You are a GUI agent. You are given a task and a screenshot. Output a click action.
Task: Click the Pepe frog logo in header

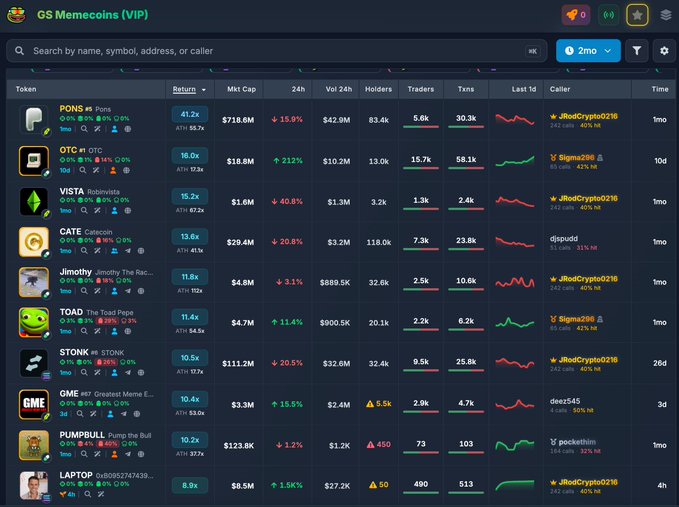point(16,15)
